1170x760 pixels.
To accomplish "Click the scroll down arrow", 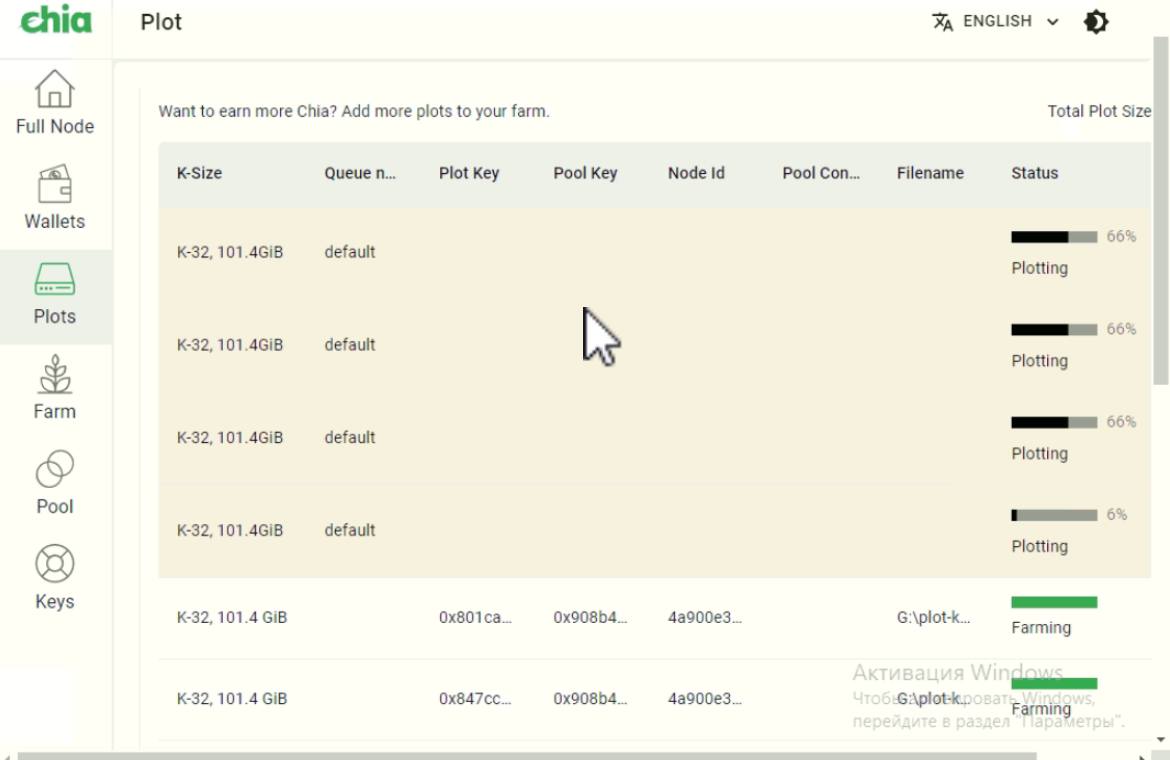I will click(x=1160, y=740).
